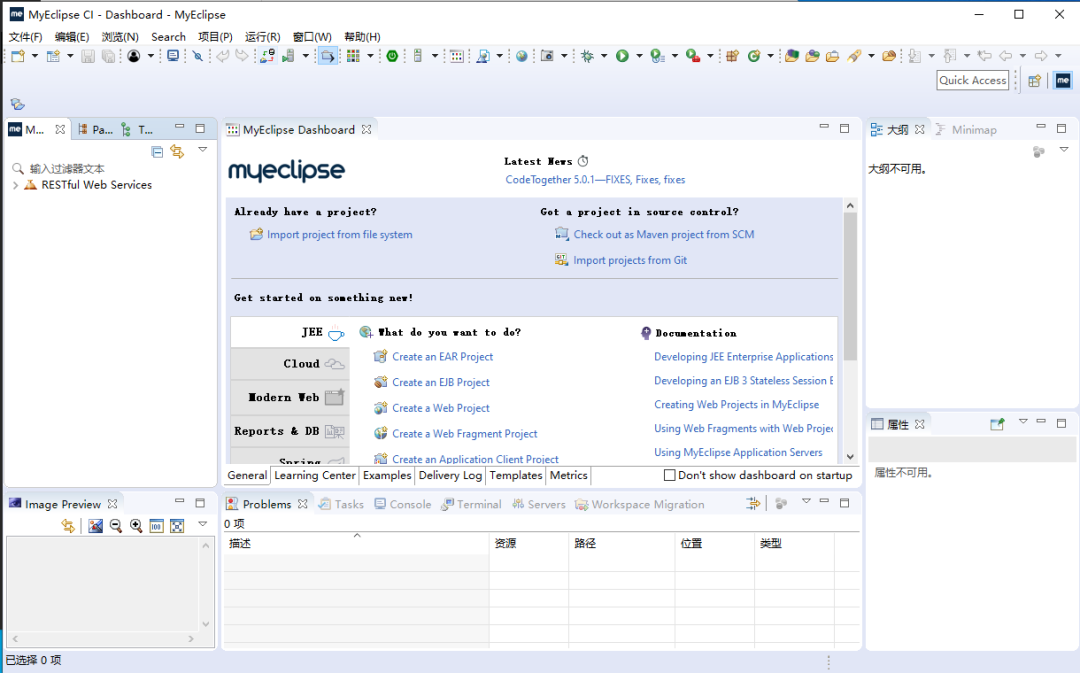Switch to the Learning Center tab
The width and height of the screenshot is (1080, 673).
[x=315, y=475]
